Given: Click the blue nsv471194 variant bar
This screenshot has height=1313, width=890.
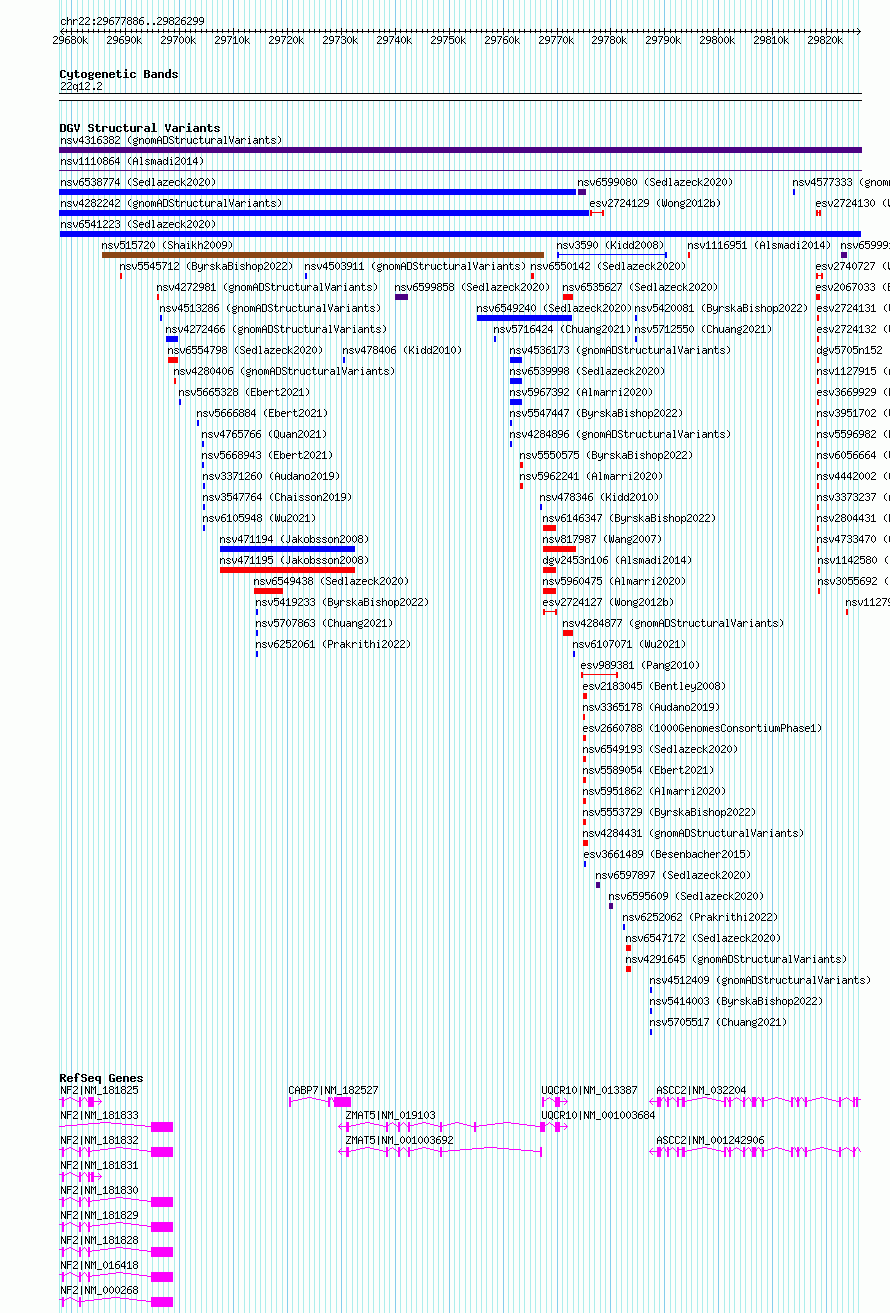Looking at the screenshot, I should 287,549.
